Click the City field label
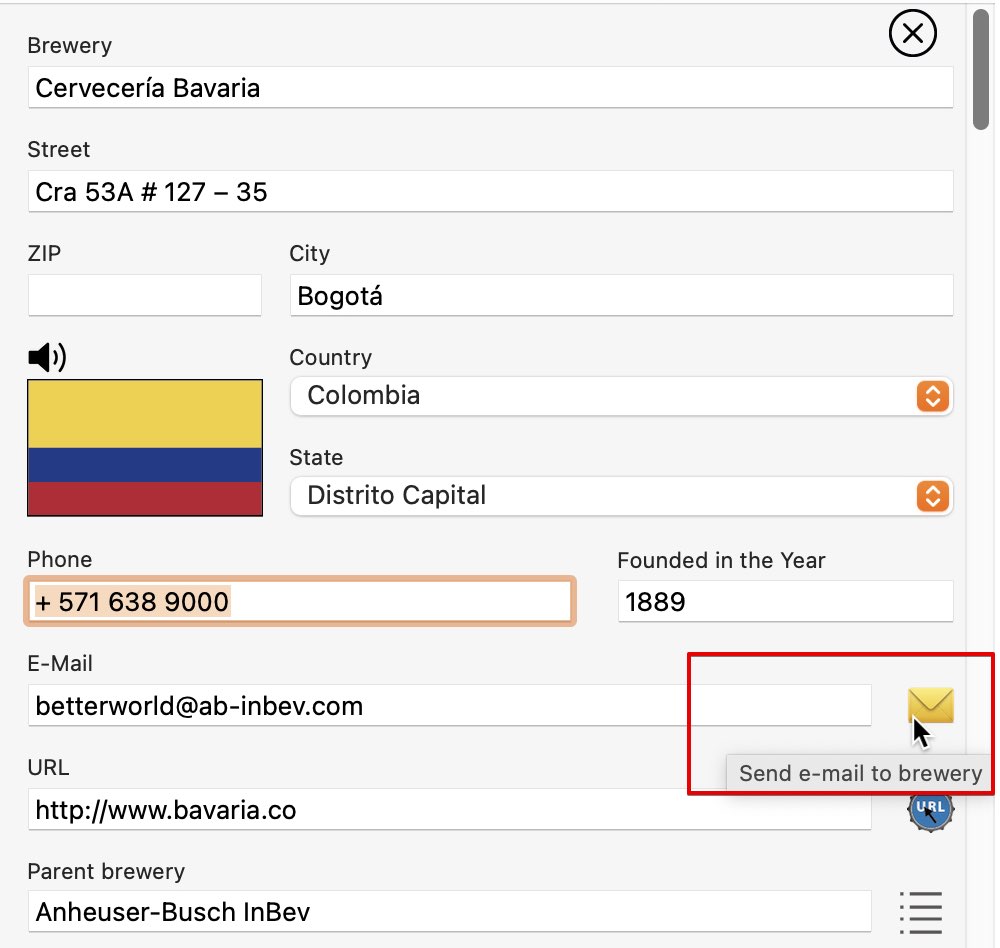The width and height of the screenshot is (1000, 948). click(309, 254)
